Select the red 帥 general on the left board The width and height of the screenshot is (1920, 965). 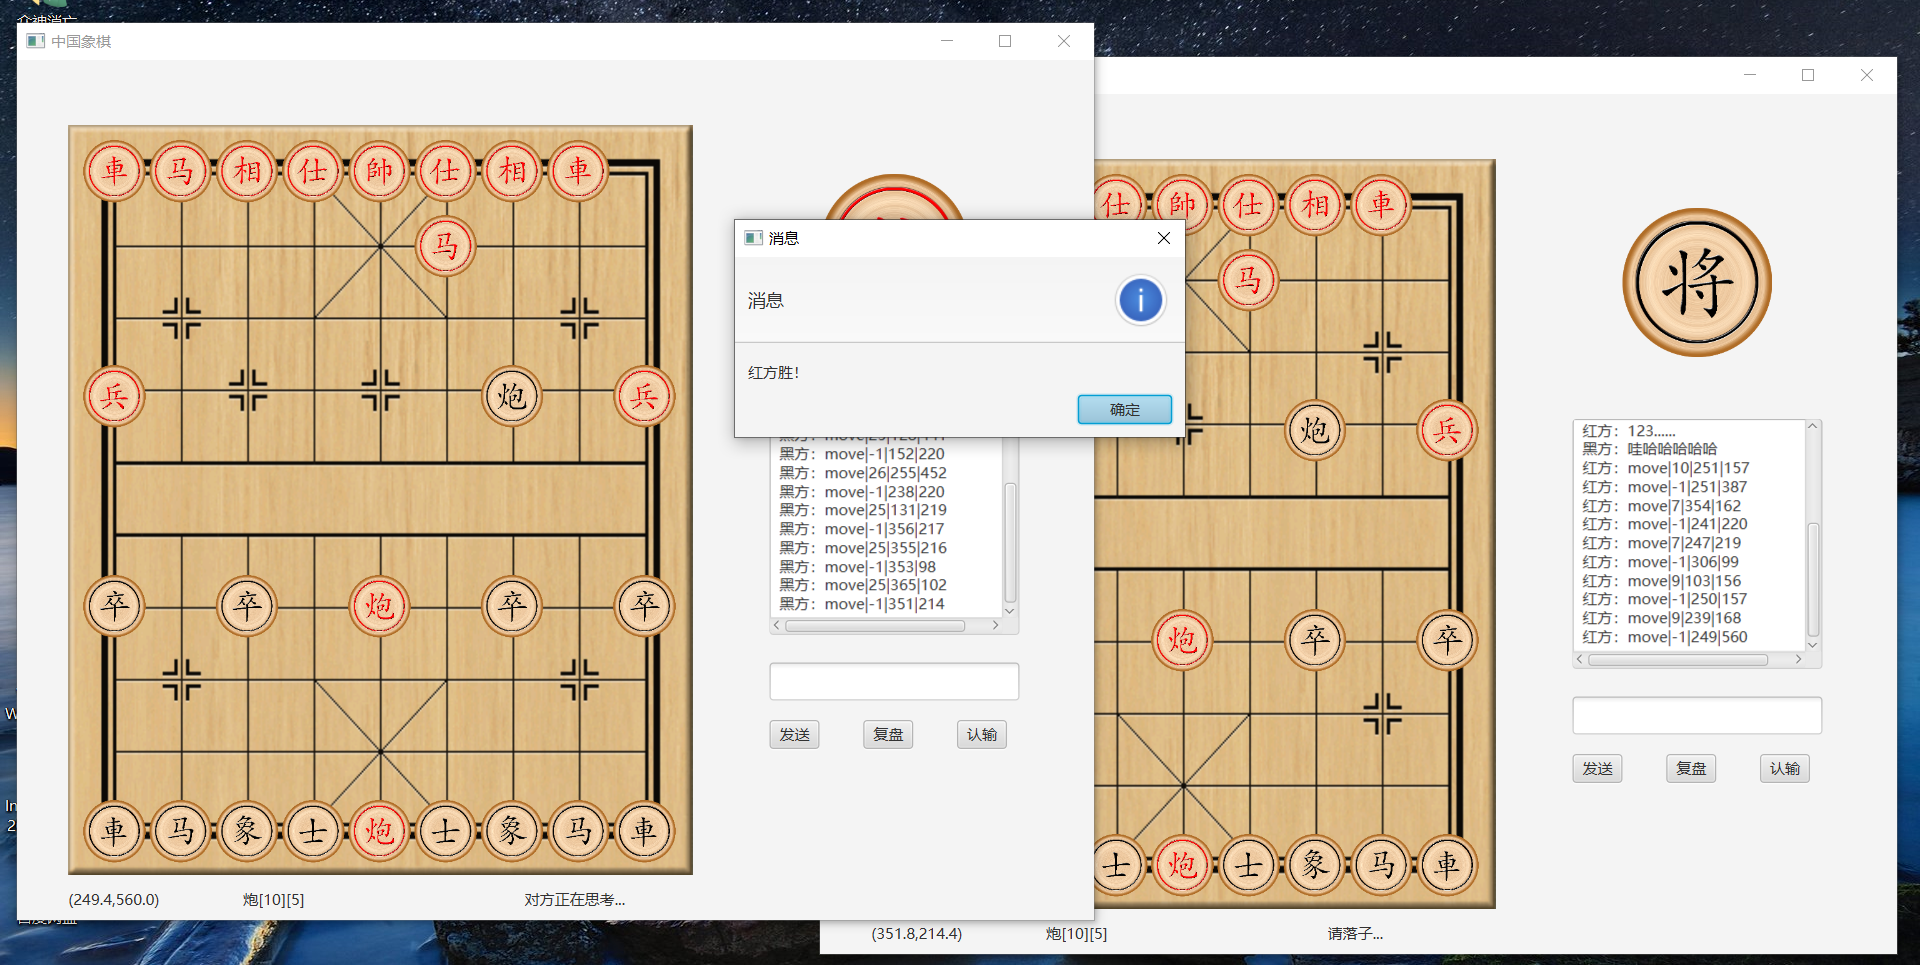click(x=379, y=170)
